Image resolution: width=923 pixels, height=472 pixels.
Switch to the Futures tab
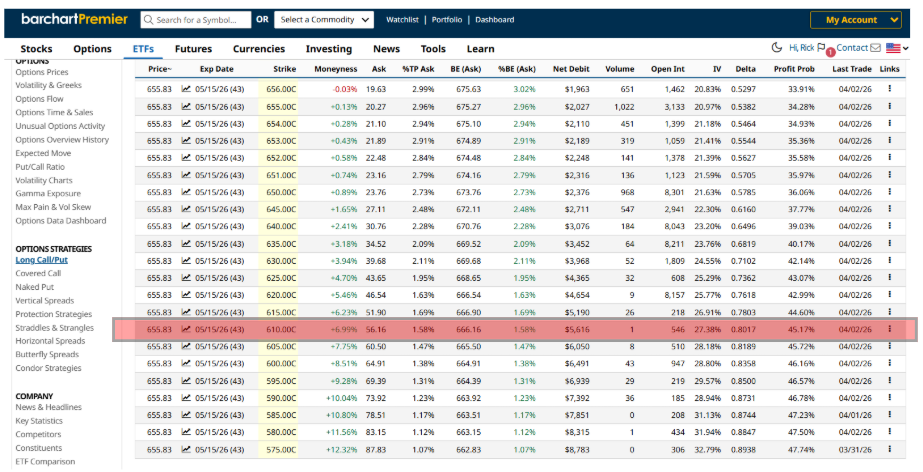coord(193,49)
